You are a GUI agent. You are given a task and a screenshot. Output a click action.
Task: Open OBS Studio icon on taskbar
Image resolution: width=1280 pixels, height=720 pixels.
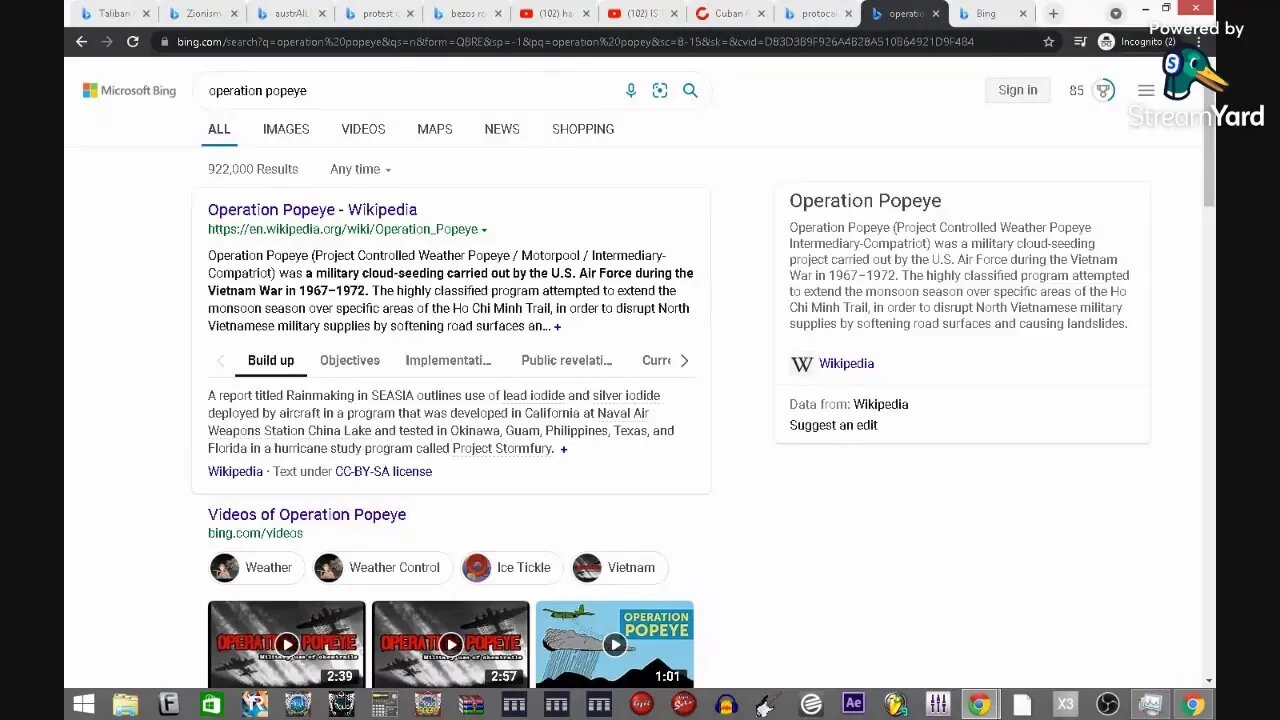[x=1107, y=705]
